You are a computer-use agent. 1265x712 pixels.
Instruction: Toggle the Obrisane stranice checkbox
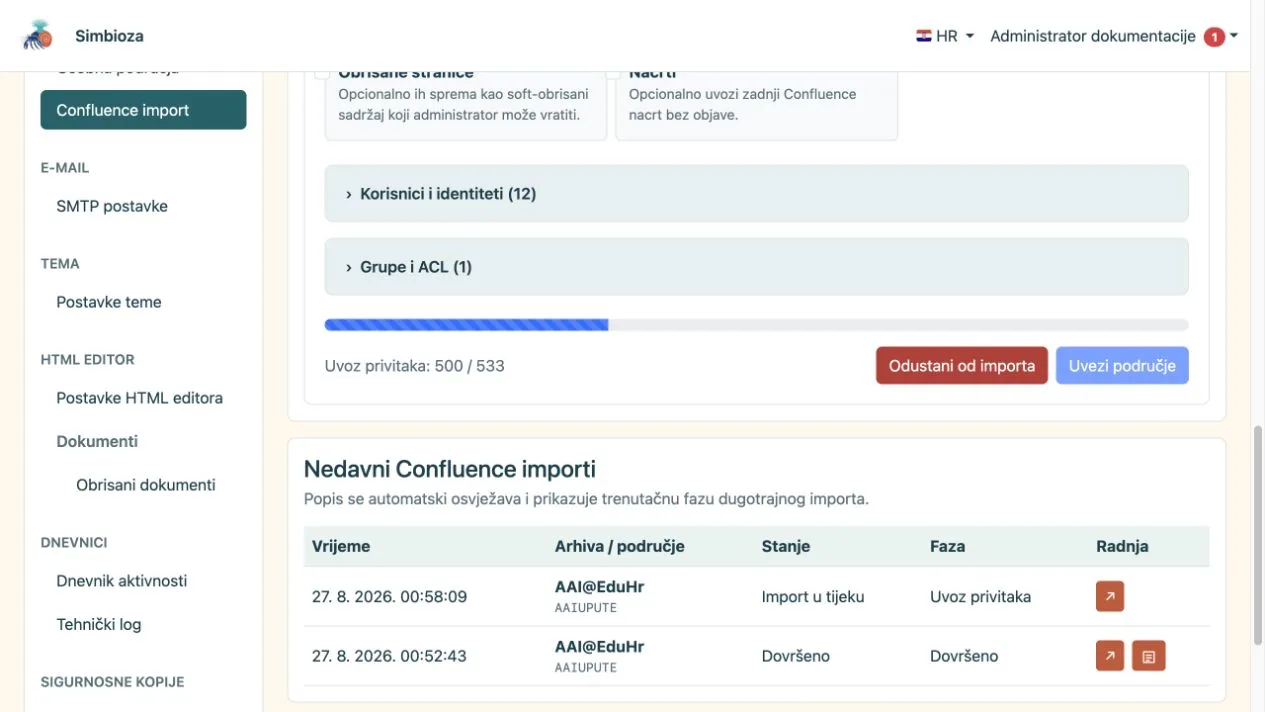click(322, 73)
